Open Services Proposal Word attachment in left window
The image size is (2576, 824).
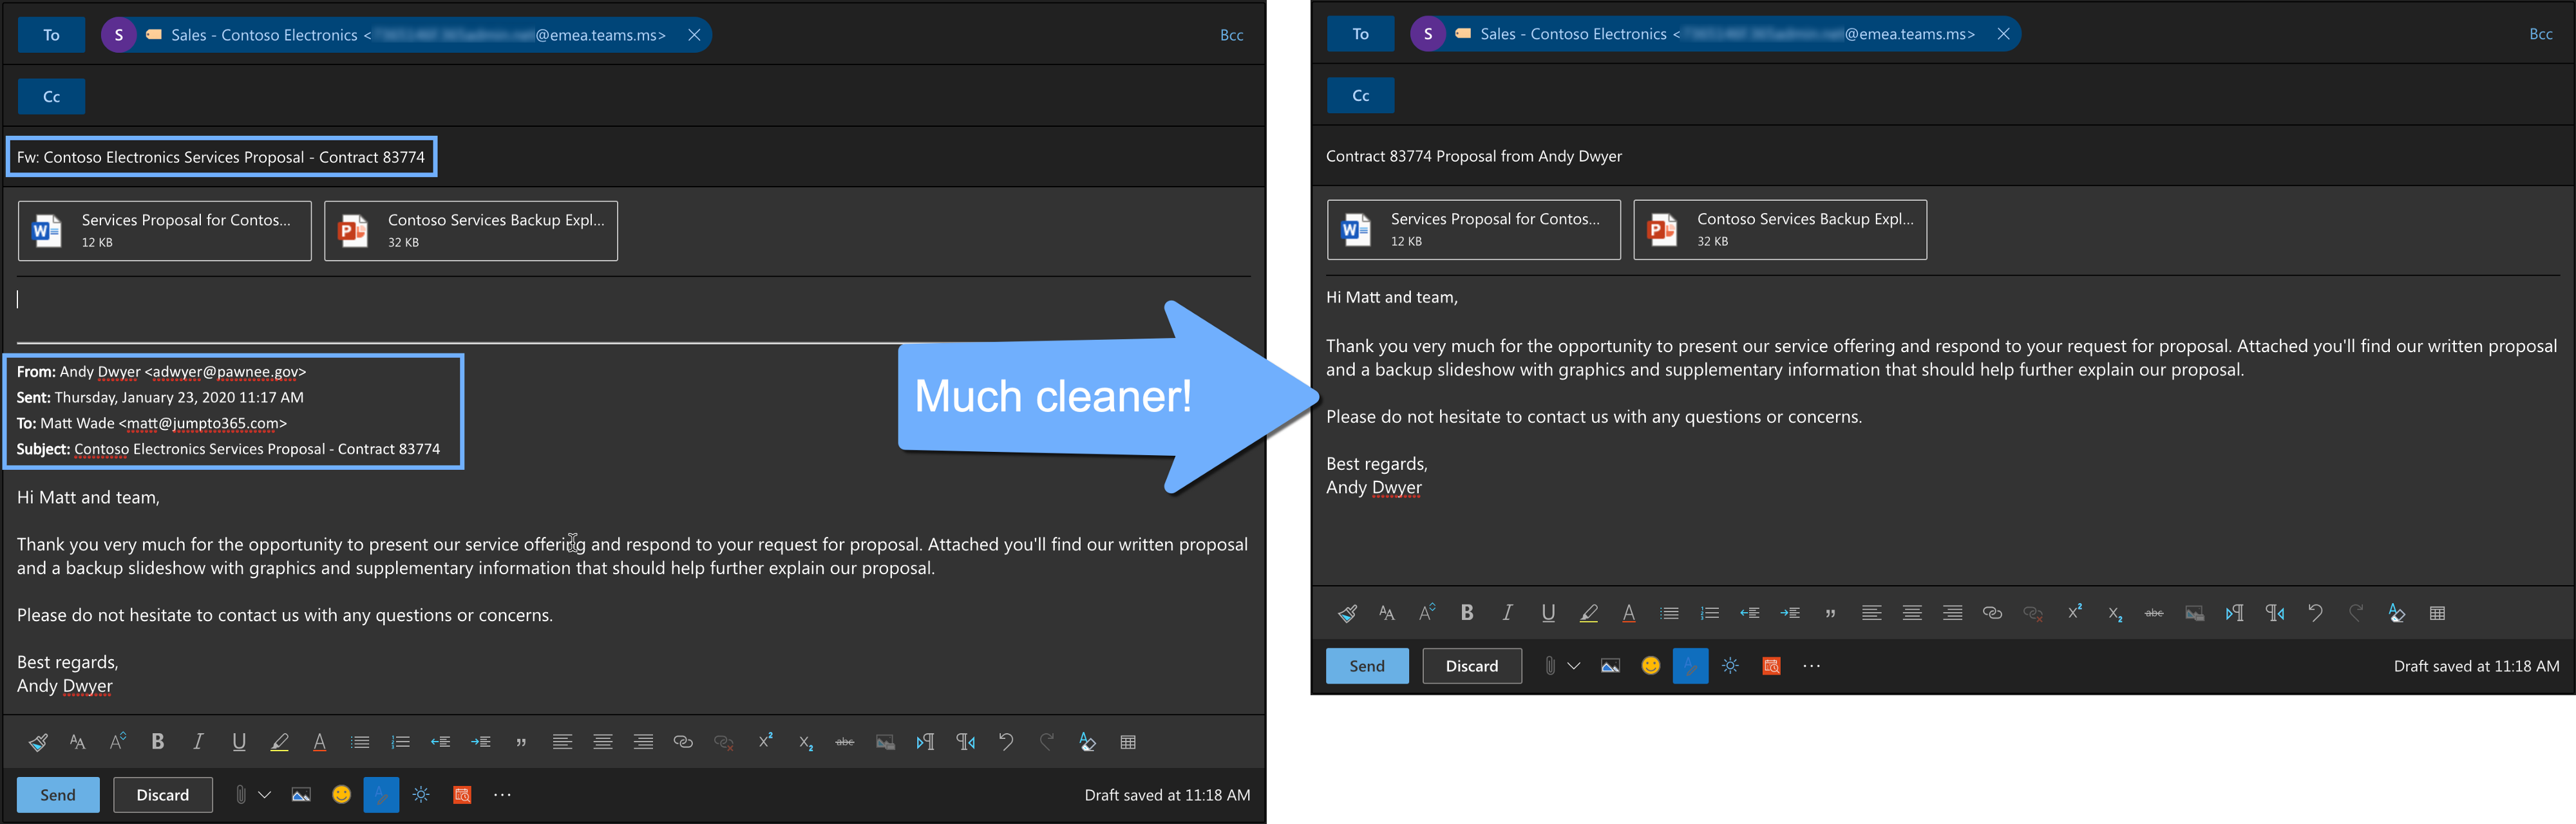pyautogui.click(x=165, y=231)
